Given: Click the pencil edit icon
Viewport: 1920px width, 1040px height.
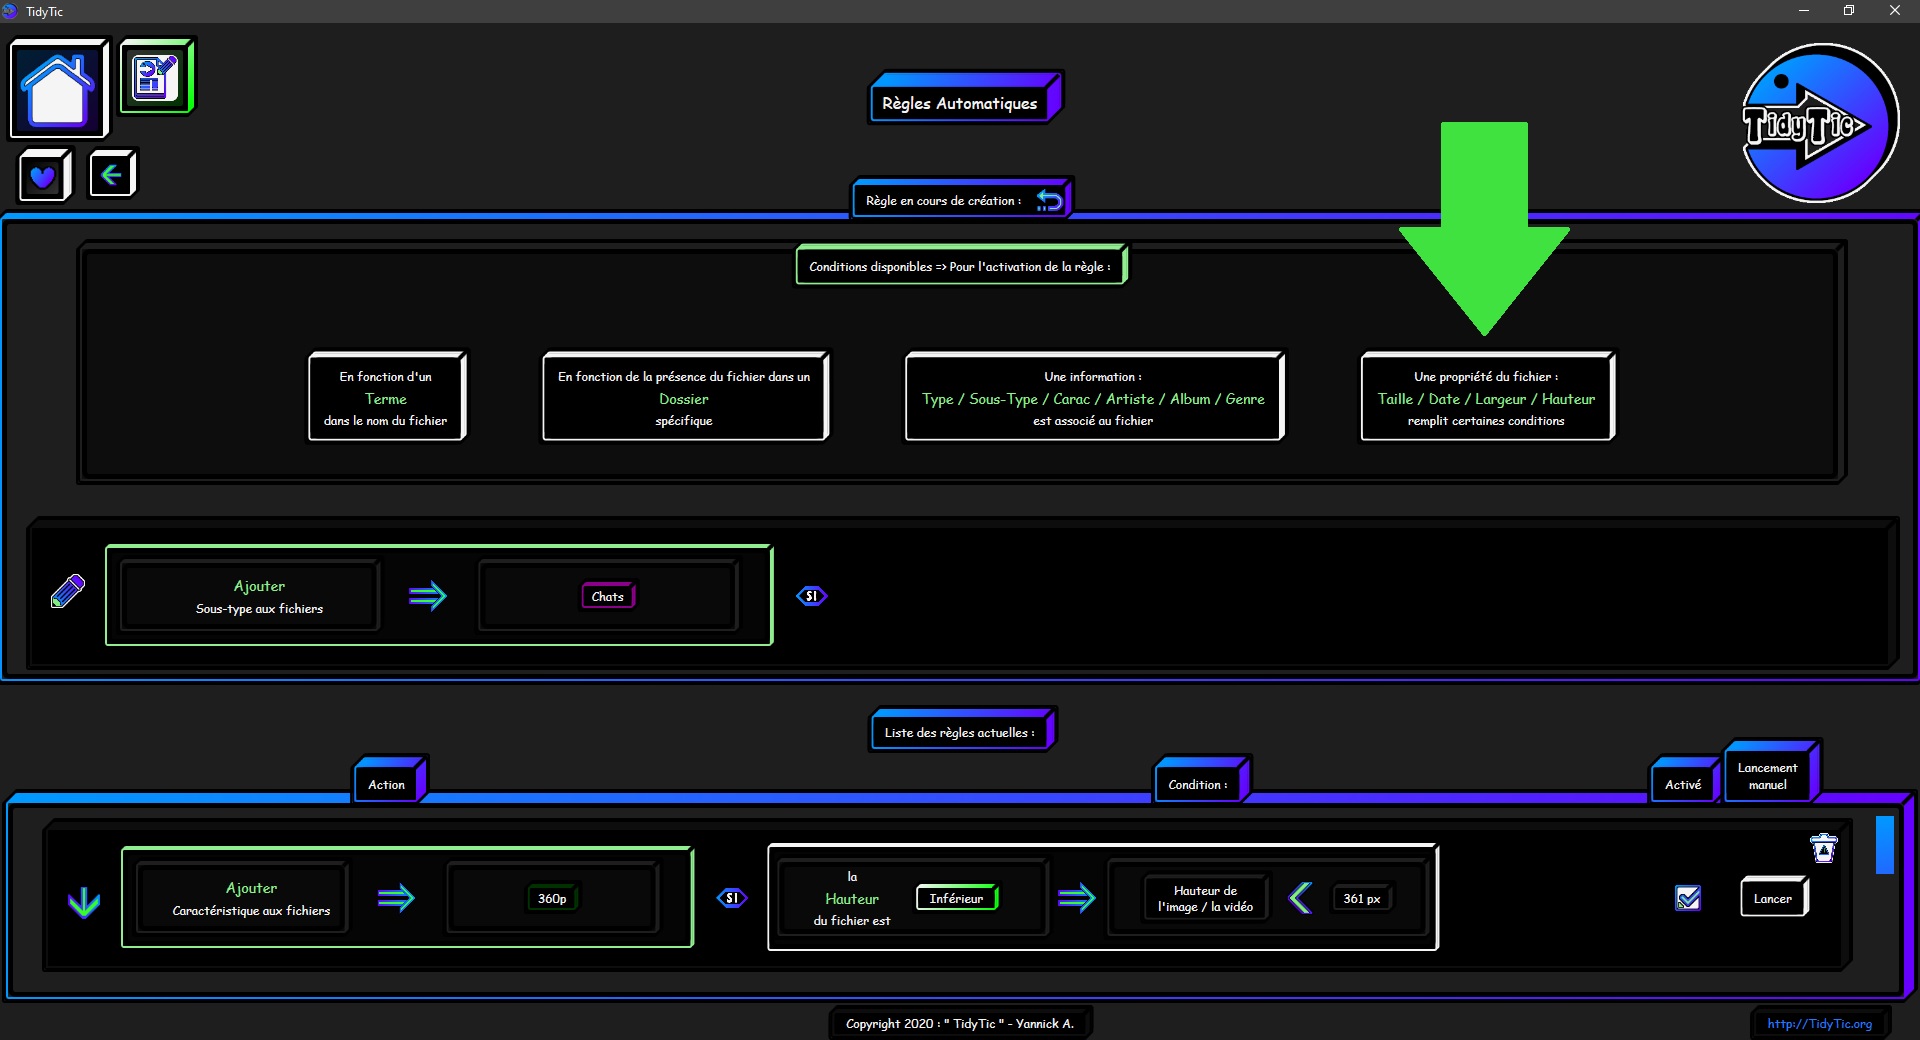Looking at the screenshot, I should tap(67, 591).
